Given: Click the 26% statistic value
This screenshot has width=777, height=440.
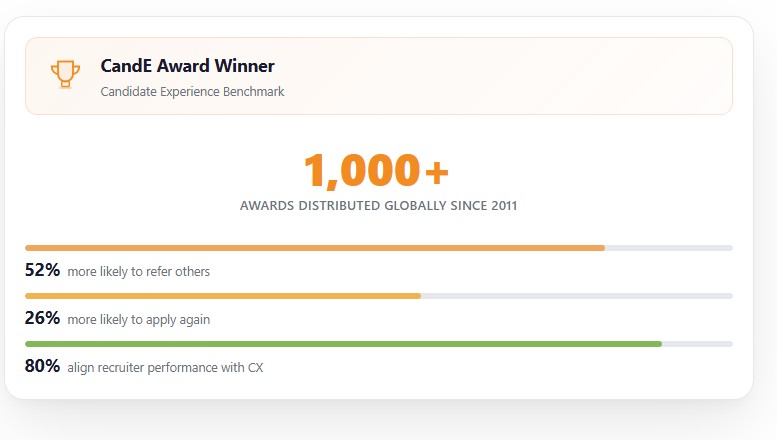Looking at the screenshot, I should click(43, 318).
